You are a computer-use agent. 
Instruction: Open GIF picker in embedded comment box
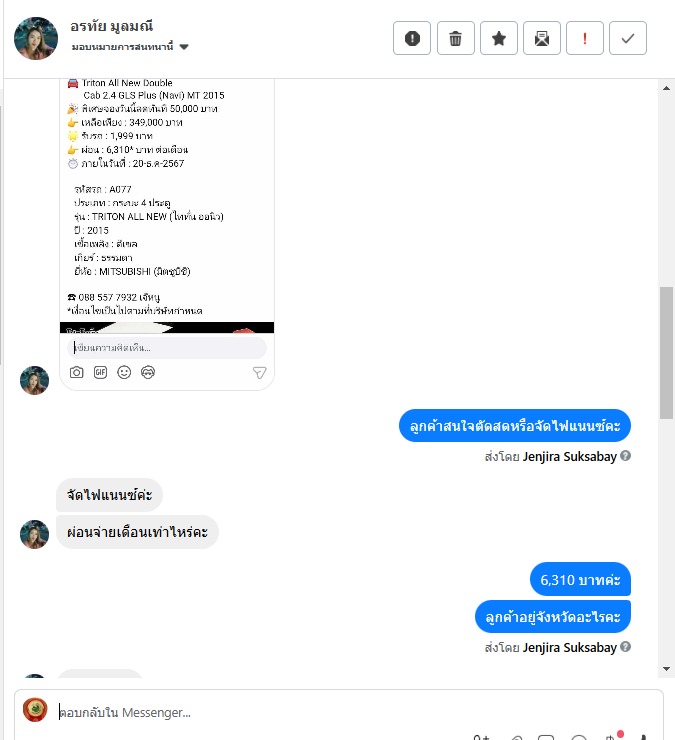pos(100,372)
